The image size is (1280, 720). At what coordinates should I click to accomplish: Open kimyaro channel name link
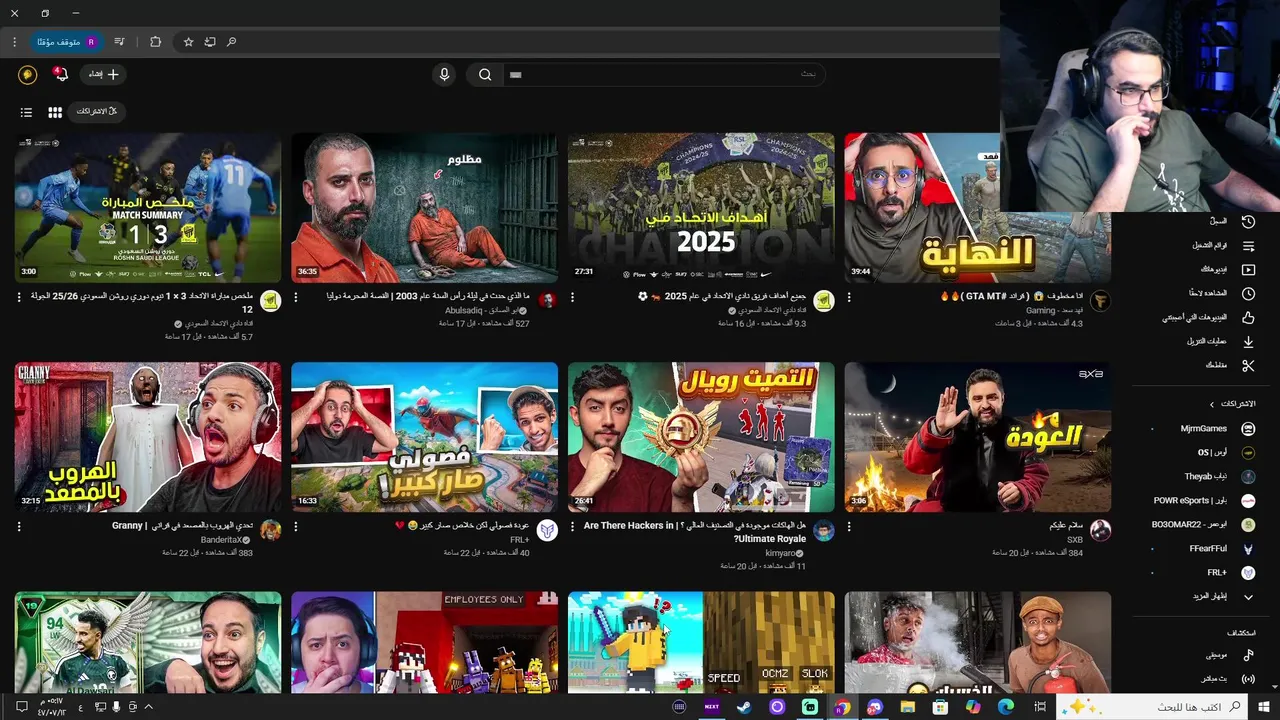(780, 553)
